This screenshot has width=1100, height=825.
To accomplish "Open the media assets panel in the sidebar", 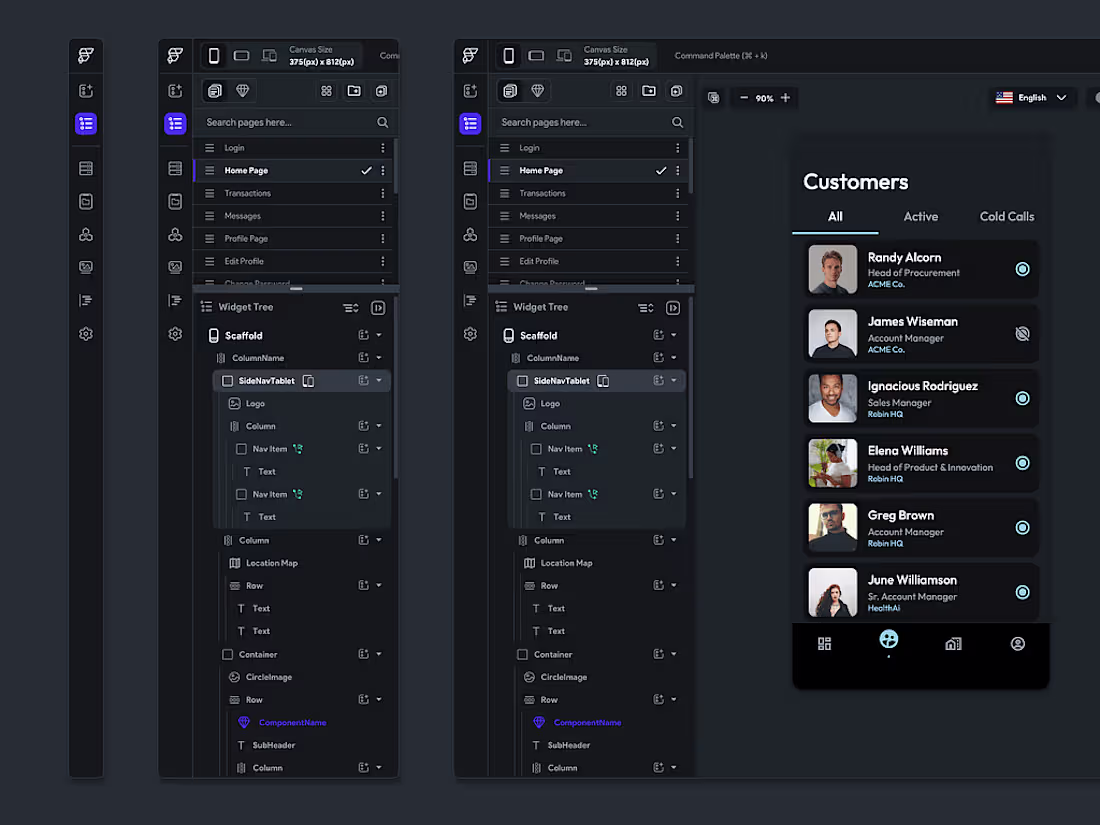I will click(470, 267).
